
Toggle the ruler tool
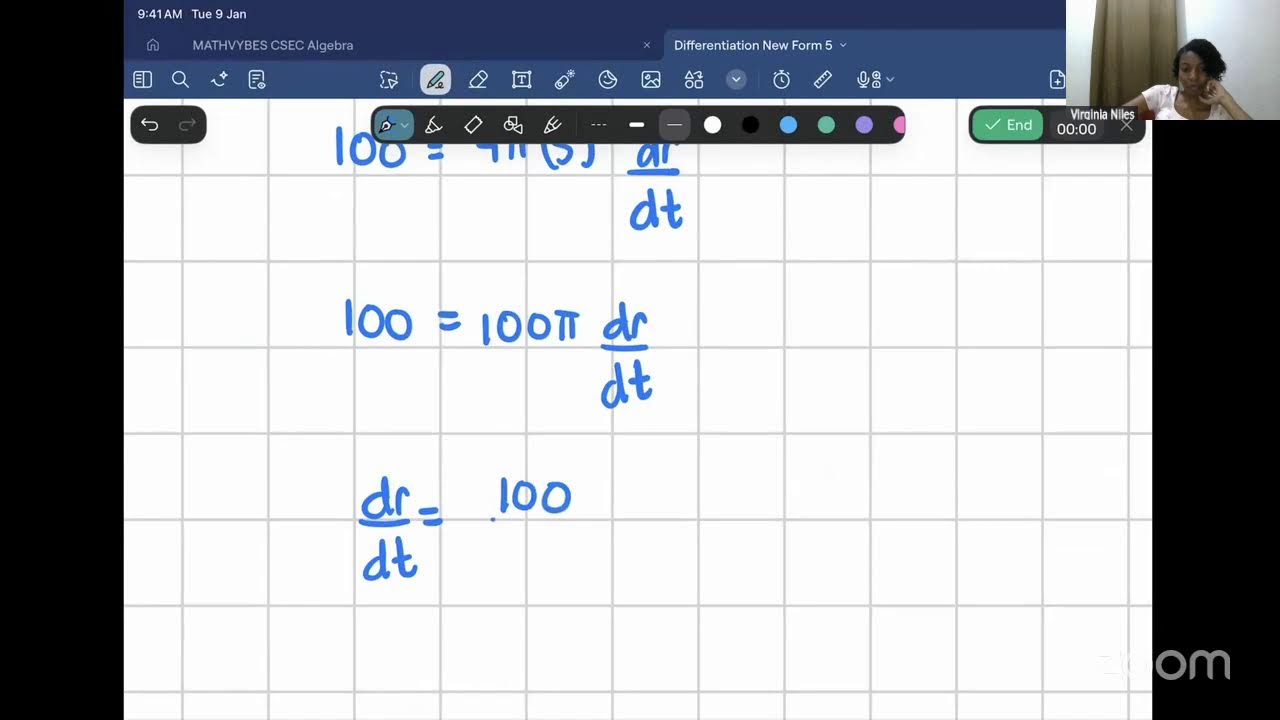click(823, 80)
